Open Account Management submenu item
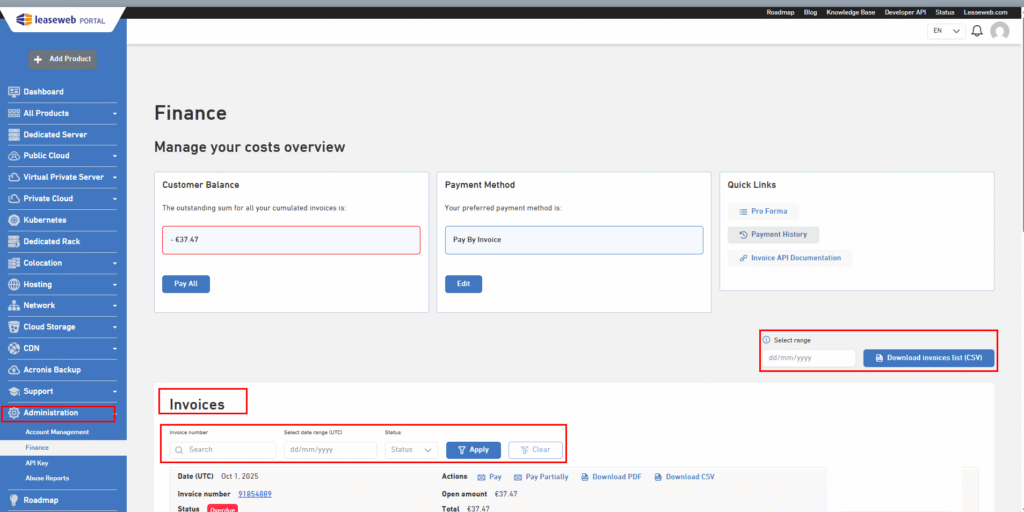 point(57,432)
